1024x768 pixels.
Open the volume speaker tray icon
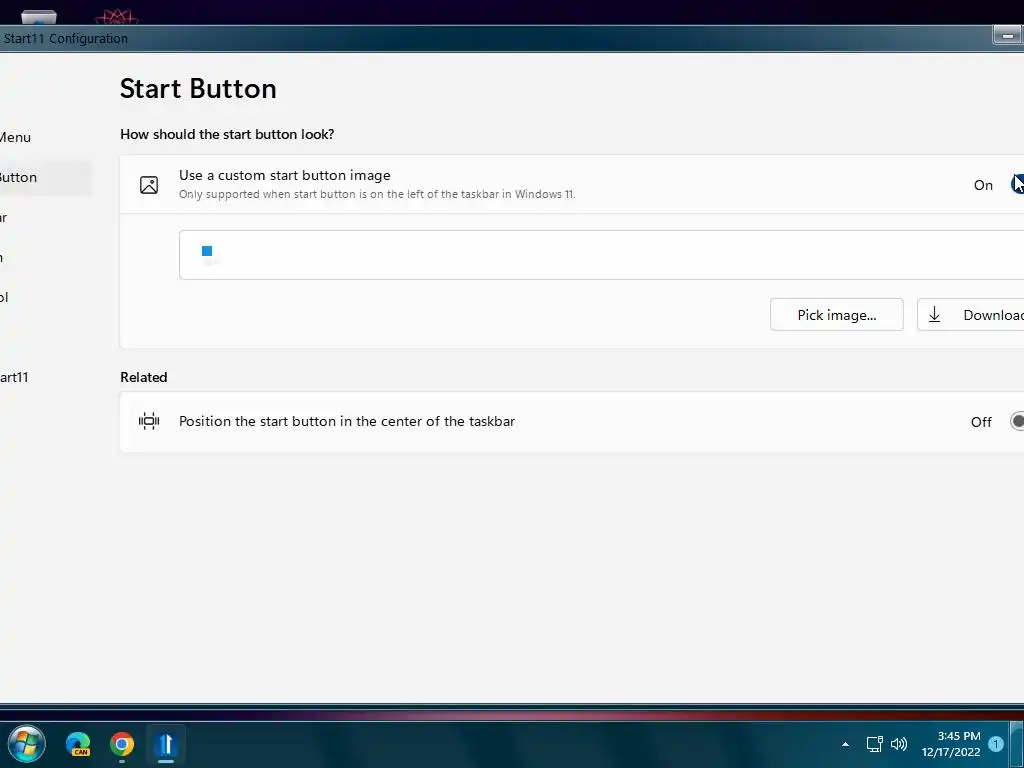pyautogui.click(x=899, y=744)
